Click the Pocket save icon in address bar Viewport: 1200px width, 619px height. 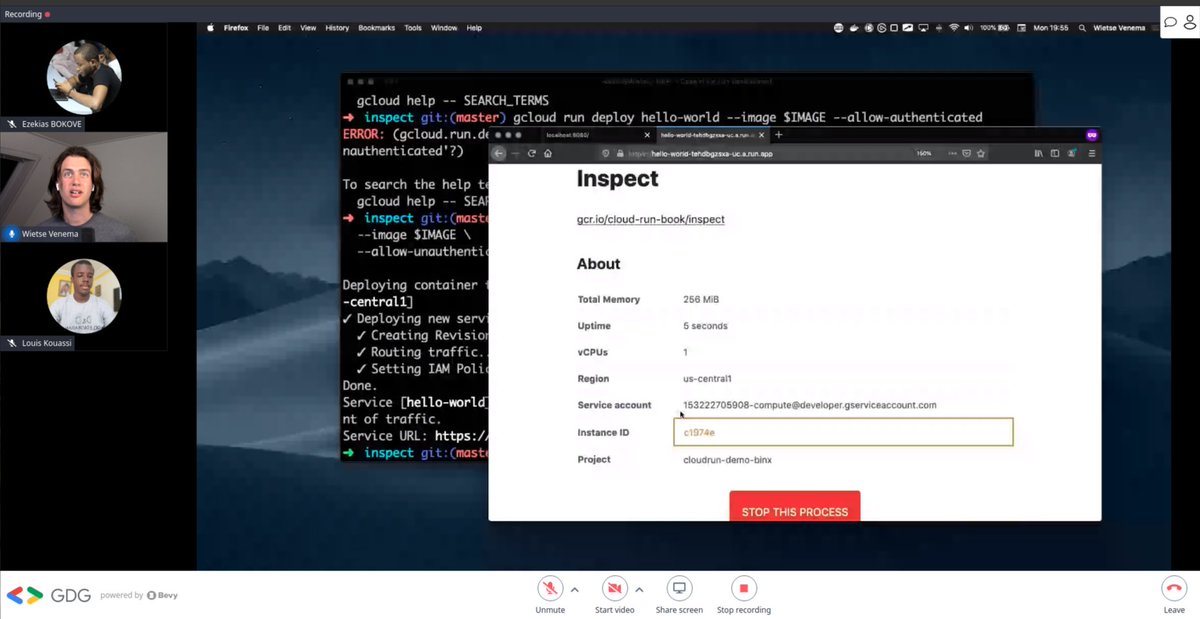966,153
